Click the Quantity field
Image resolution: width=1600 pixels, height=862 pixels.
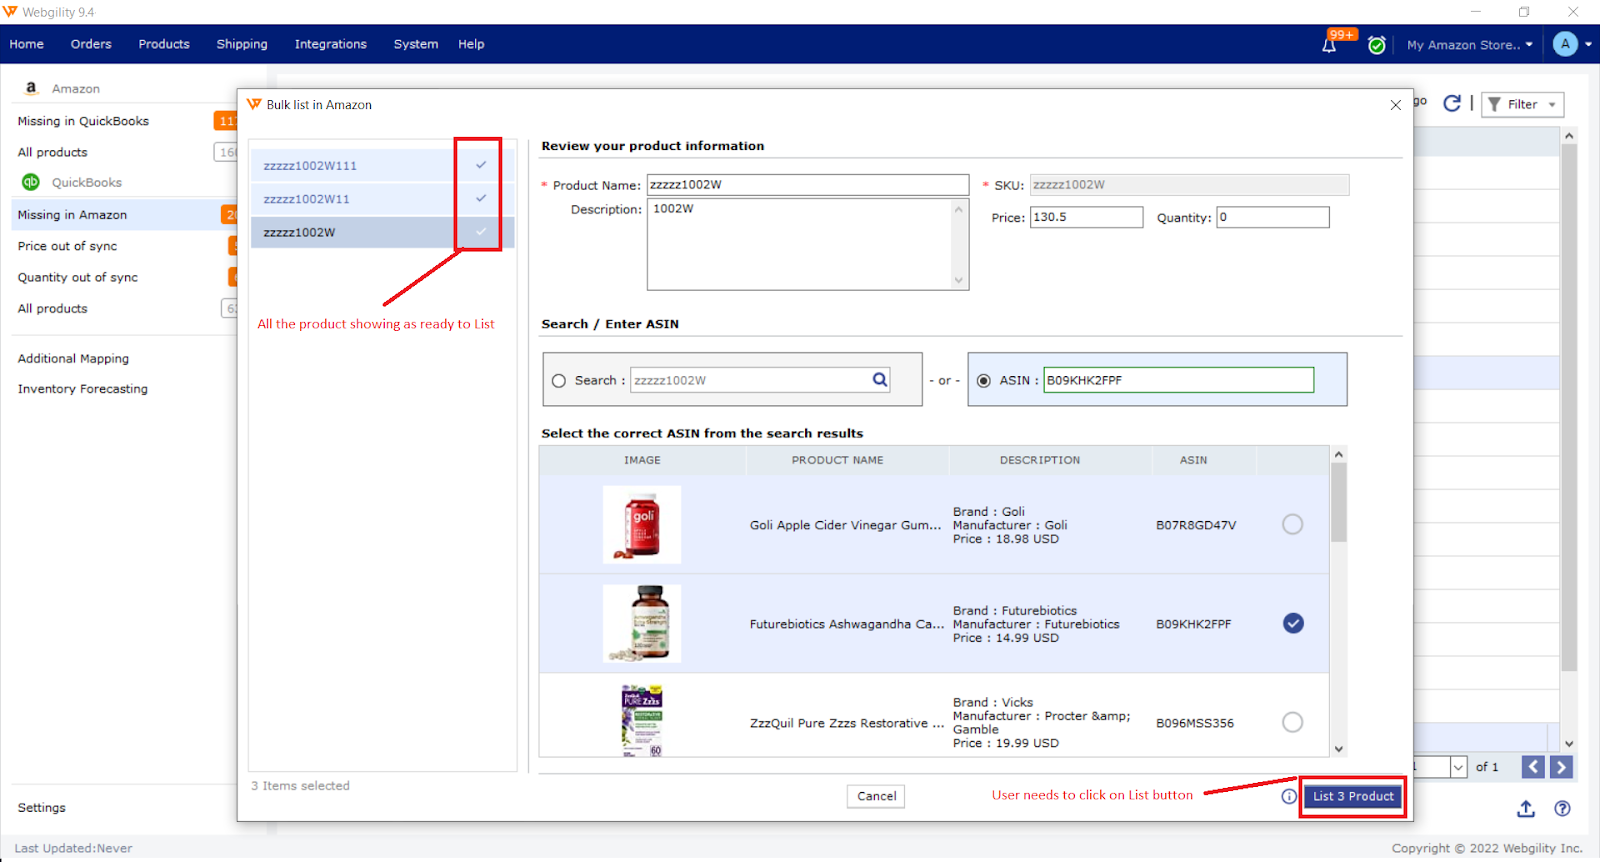(x=1273, y=217)
